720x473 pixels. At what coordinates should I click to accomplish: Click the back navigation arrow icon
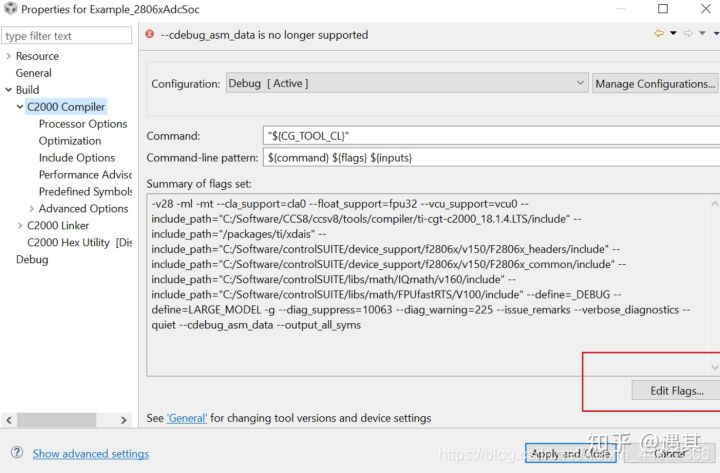tap(659, 33)
